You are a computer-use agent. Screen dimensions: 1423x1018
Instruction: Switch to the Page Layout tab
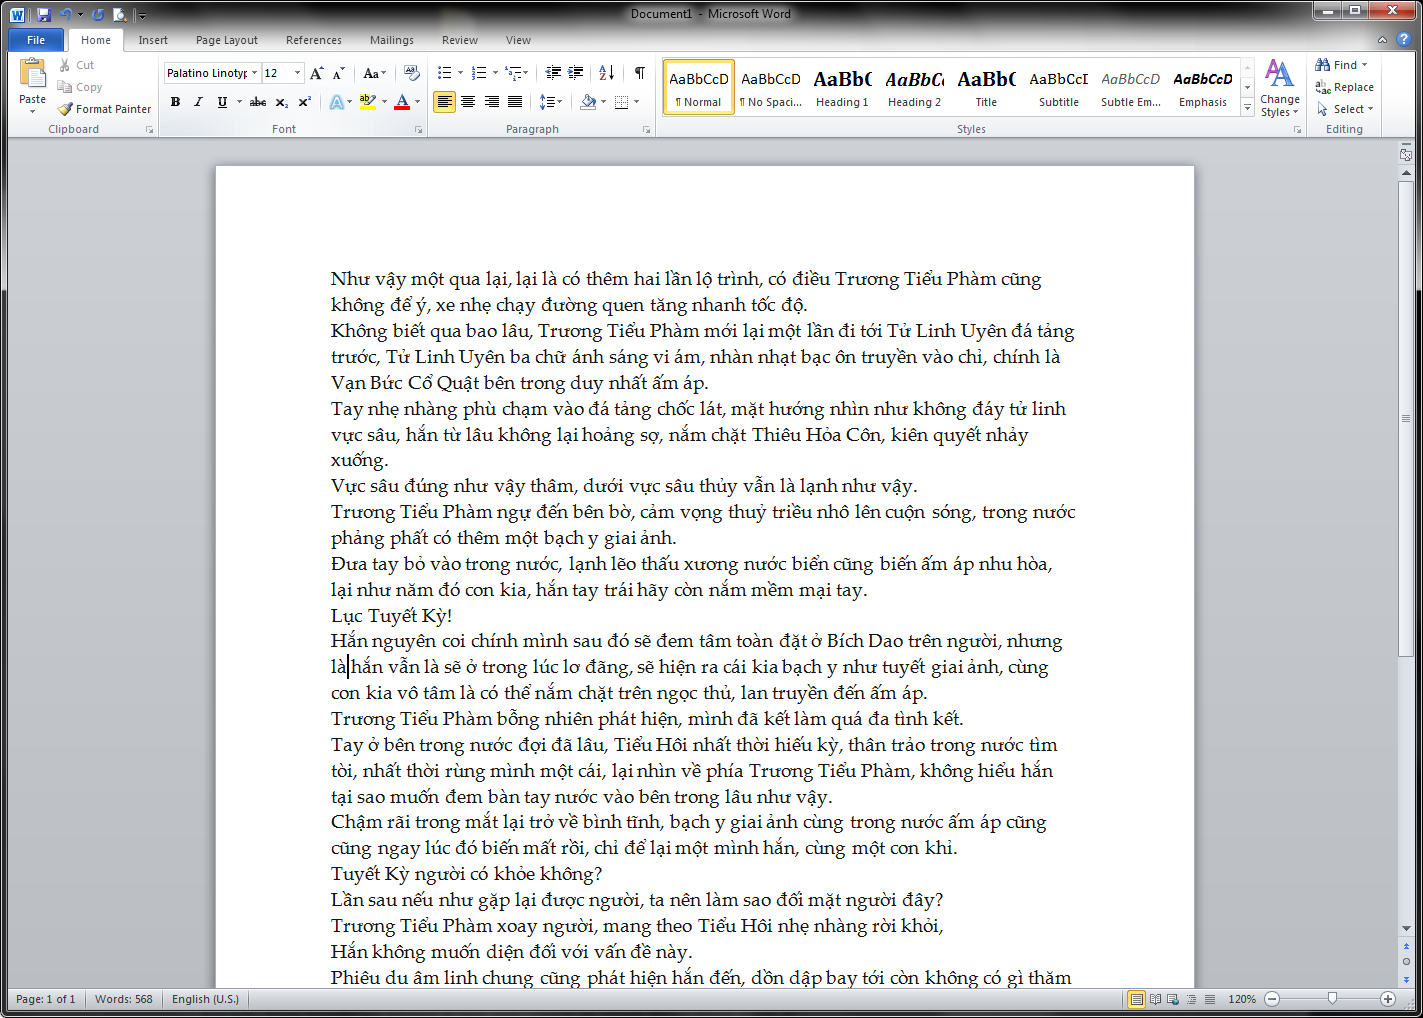[x=226, y=40]
